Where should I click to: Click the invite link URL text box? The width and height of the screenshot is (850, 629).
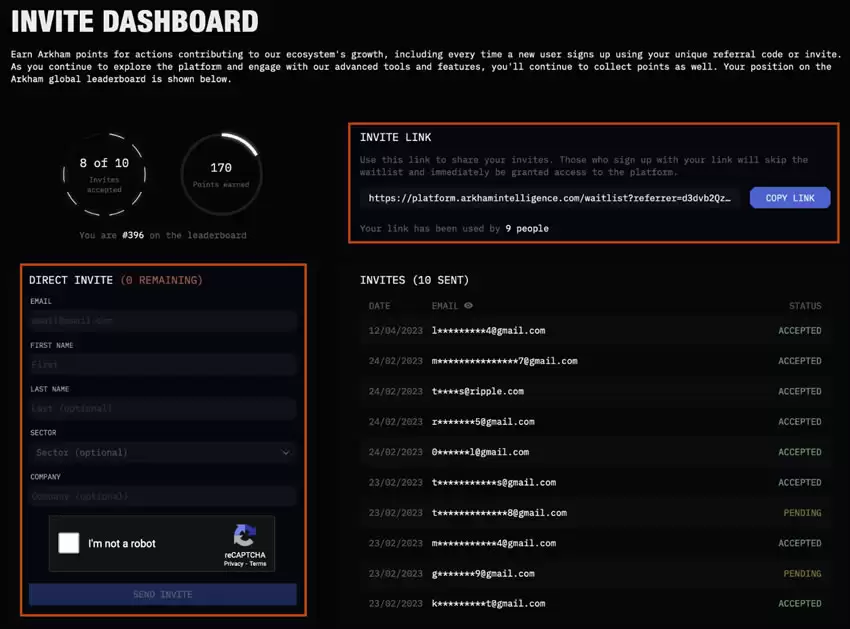551,198
